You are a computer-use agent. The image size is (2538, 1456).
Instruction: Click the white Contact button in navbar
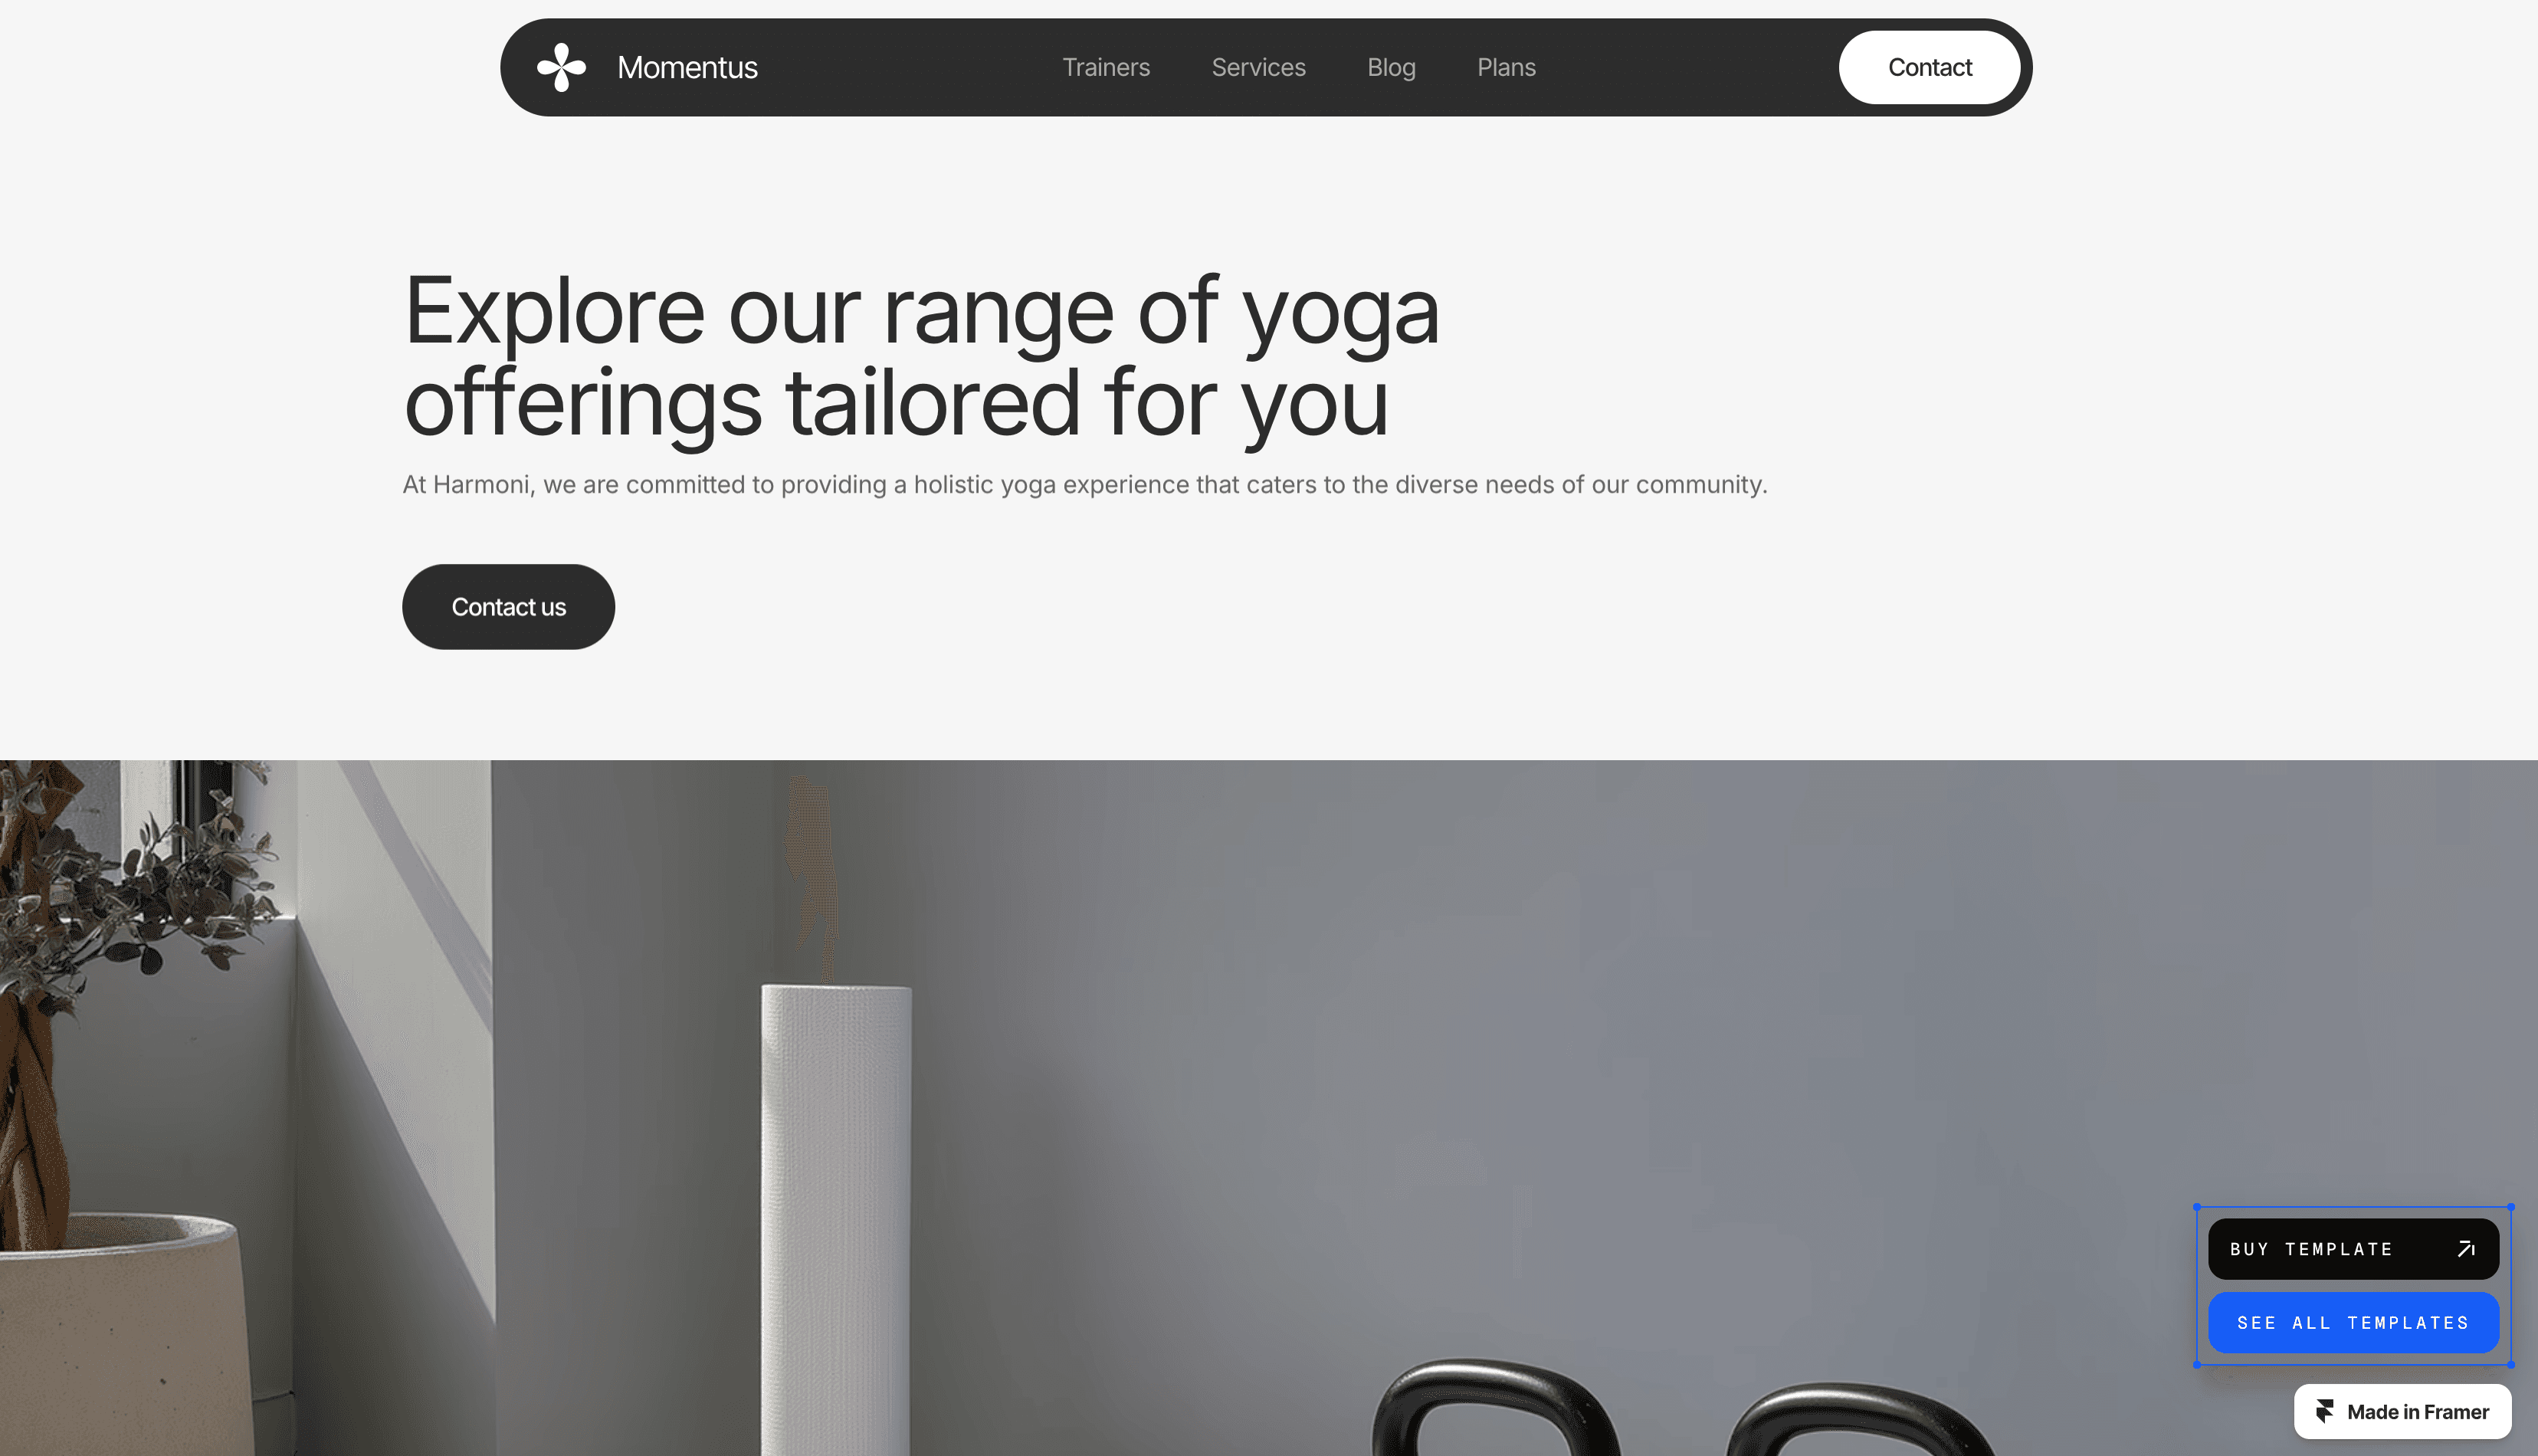pyautogui.click(x=1929, y=67)
